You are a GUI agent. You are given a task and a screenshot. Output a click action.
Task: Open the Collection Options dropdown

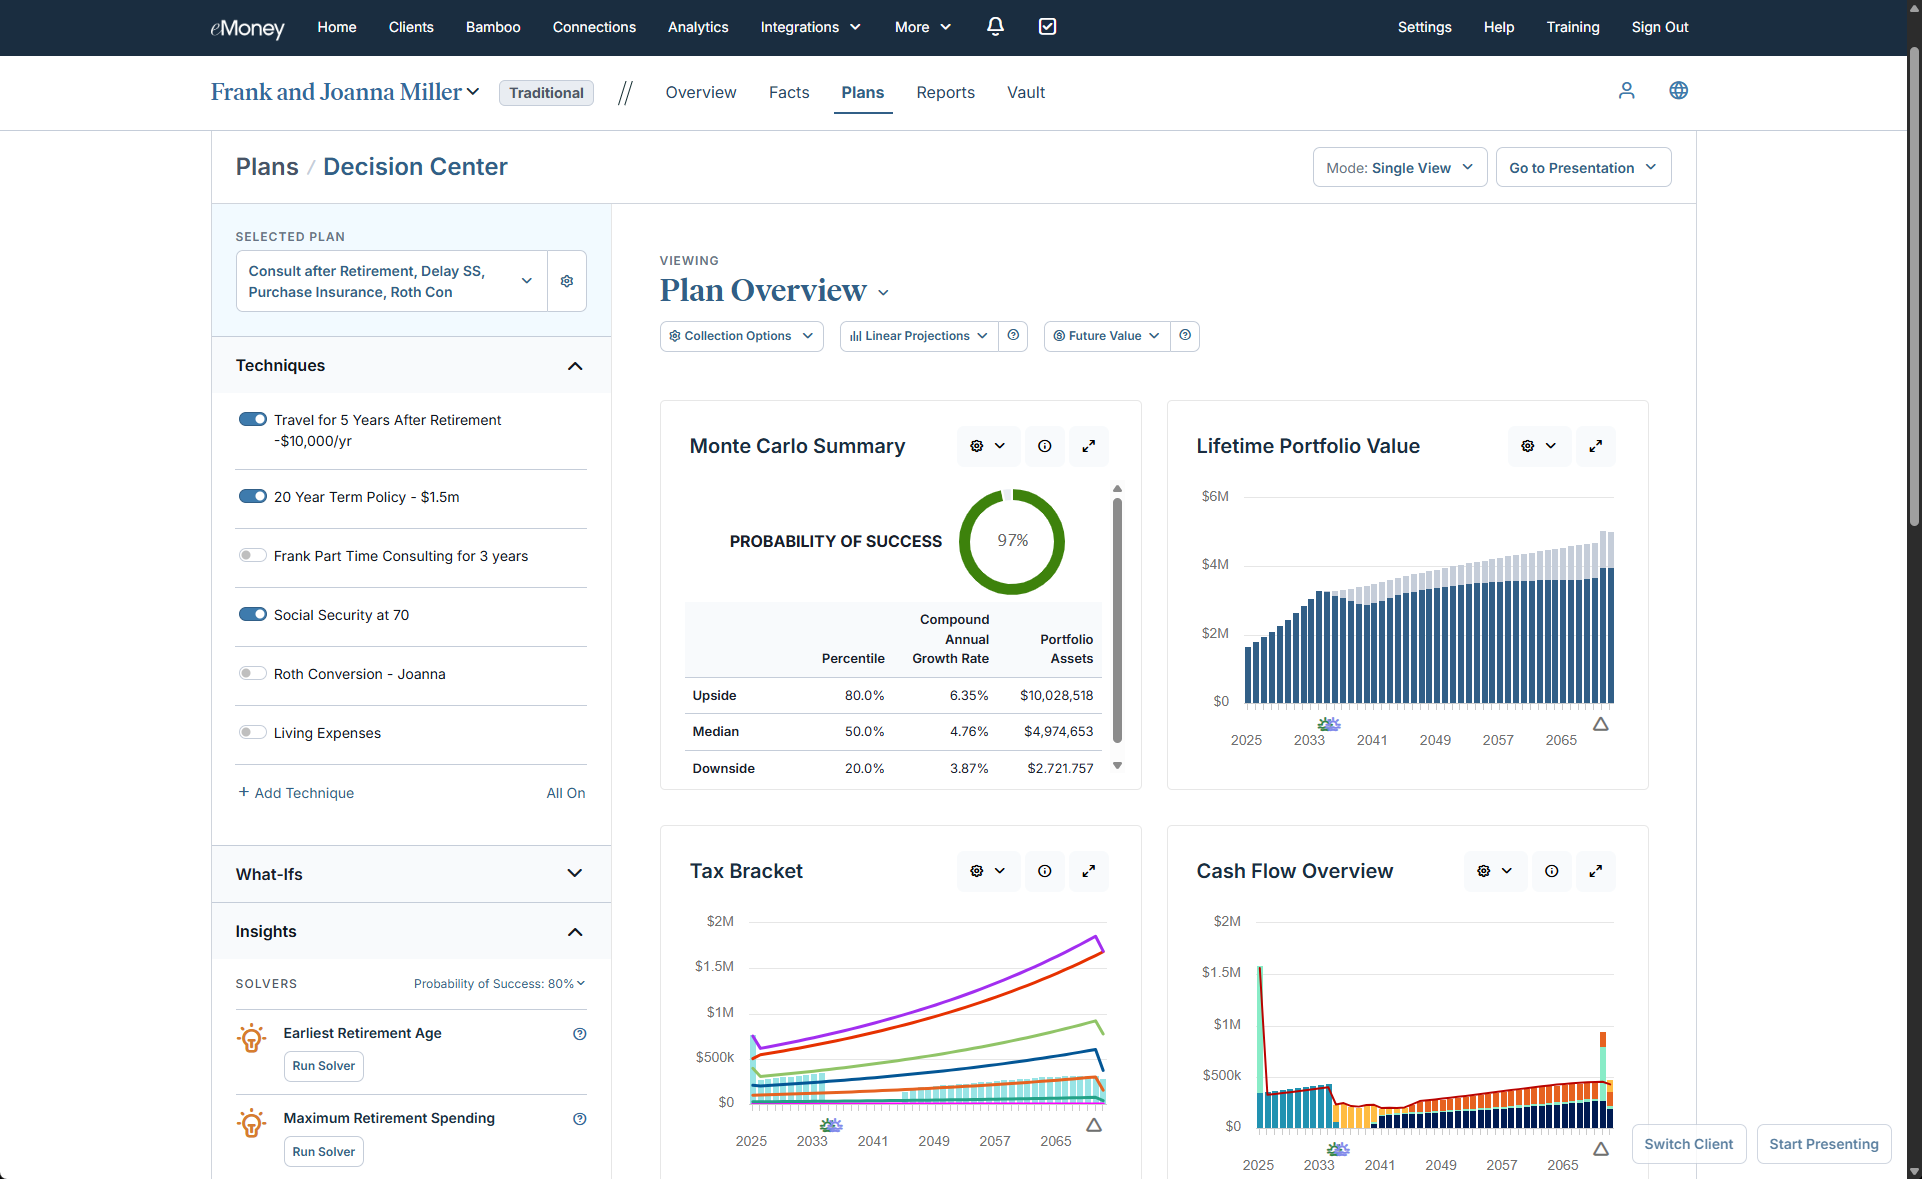tap(740, 336)
